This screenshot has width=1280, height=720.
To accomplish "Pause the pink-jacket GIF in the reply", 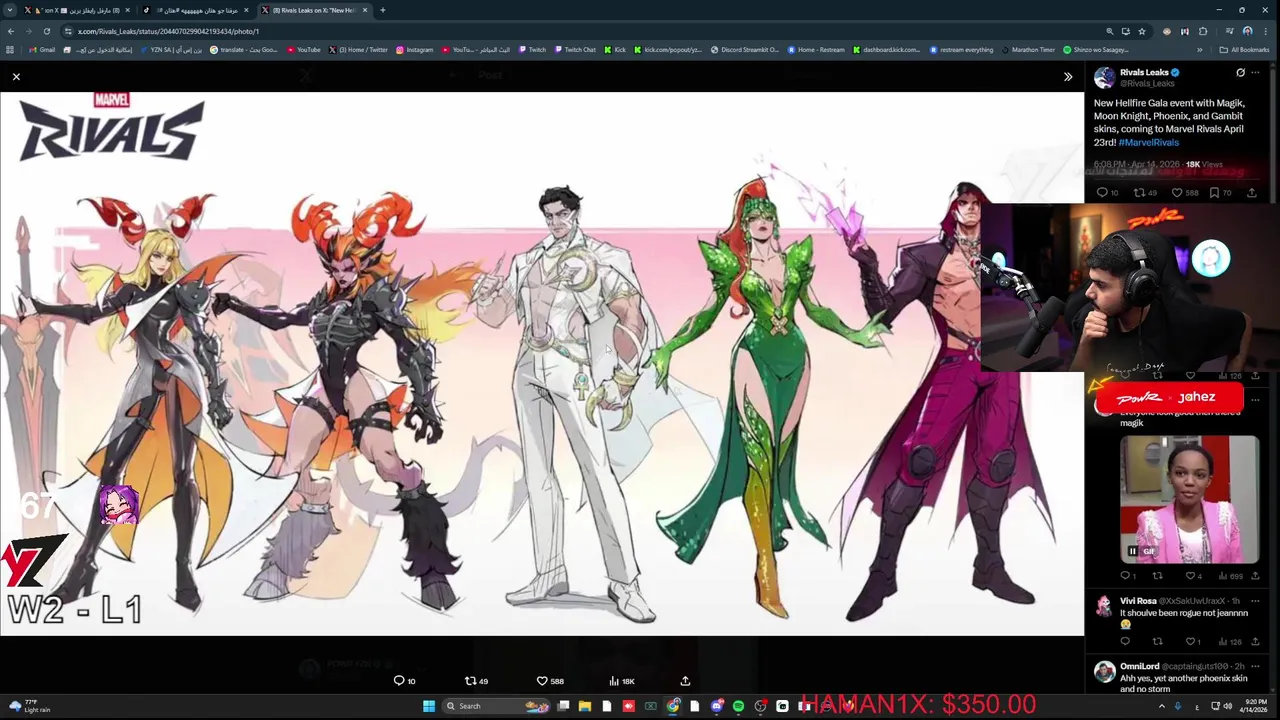I will [x=1132, y=551].
